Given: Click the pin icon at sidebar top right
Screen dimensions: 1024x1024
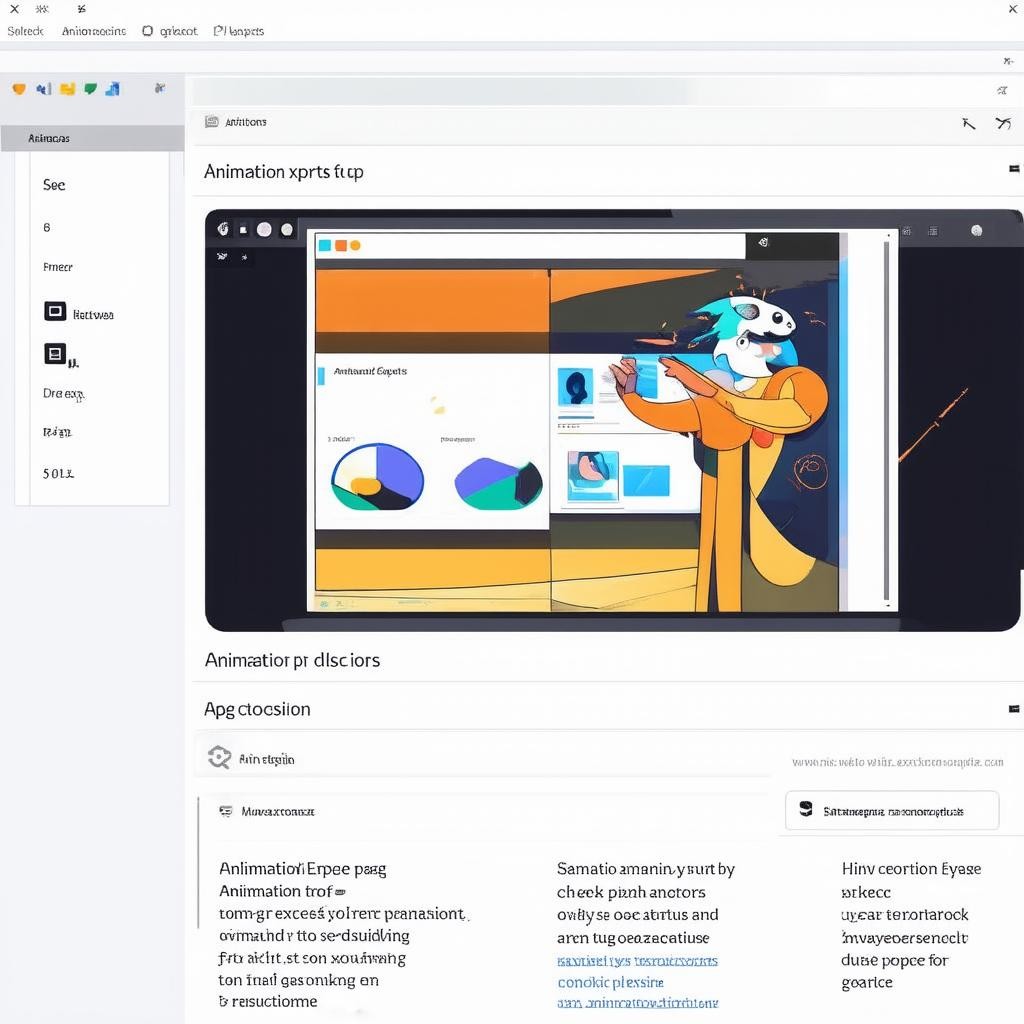Looking at the screenshot, I should tap(159, 89).
